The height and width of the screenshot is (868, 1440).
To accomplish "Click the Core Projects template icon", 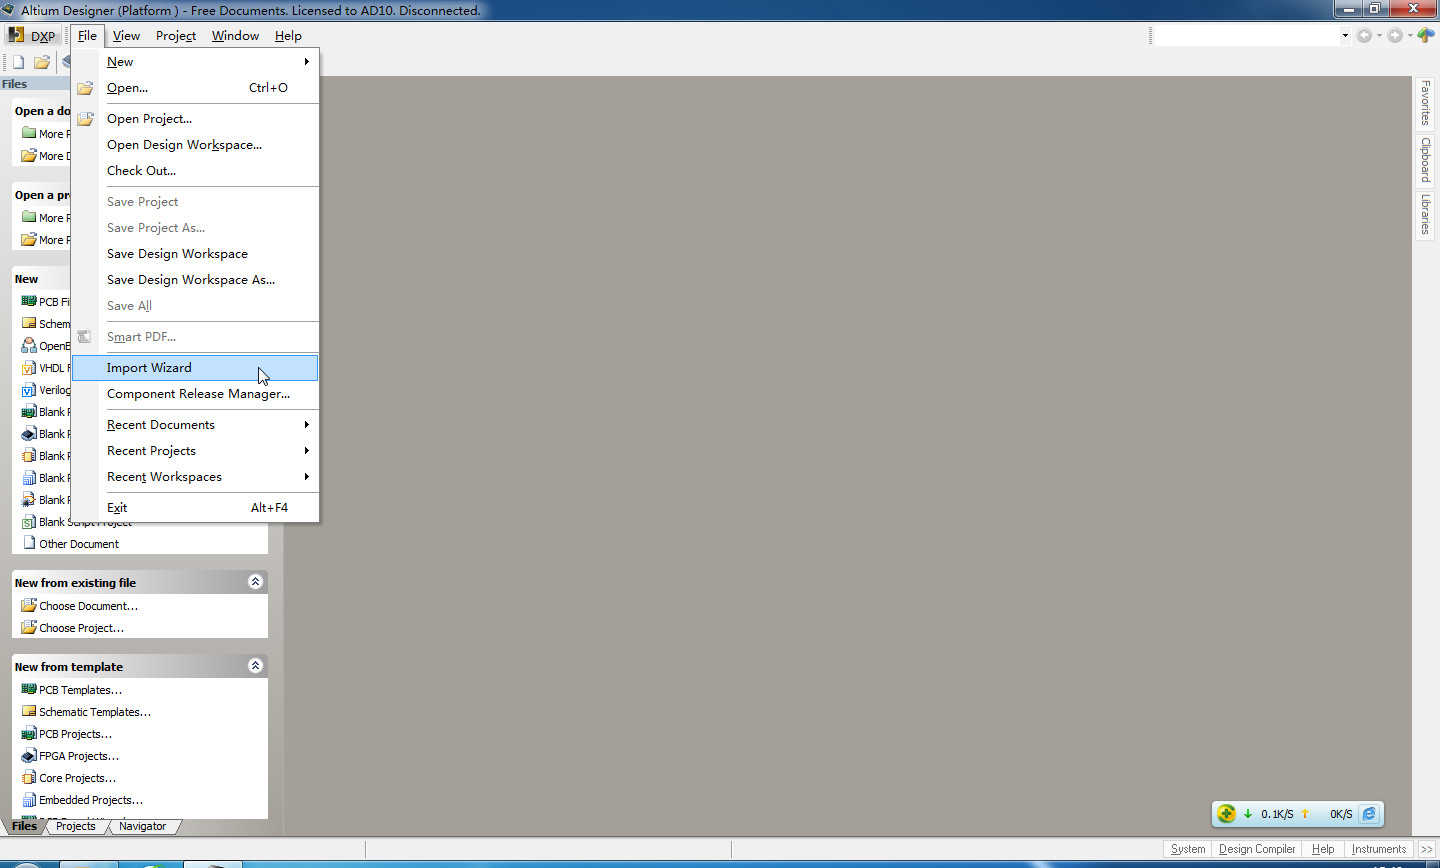I will (29, 778).
